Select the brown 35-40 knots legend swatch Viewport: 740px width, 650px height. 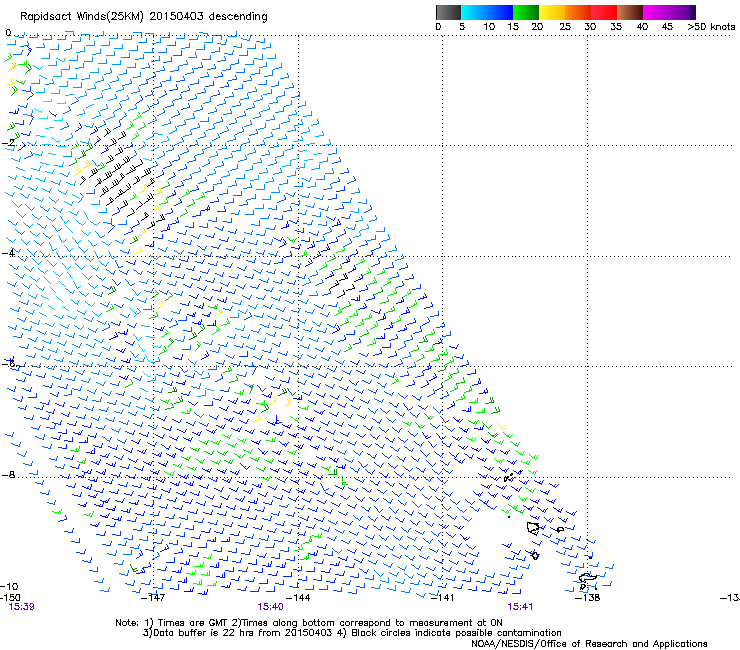coord(630,12)
